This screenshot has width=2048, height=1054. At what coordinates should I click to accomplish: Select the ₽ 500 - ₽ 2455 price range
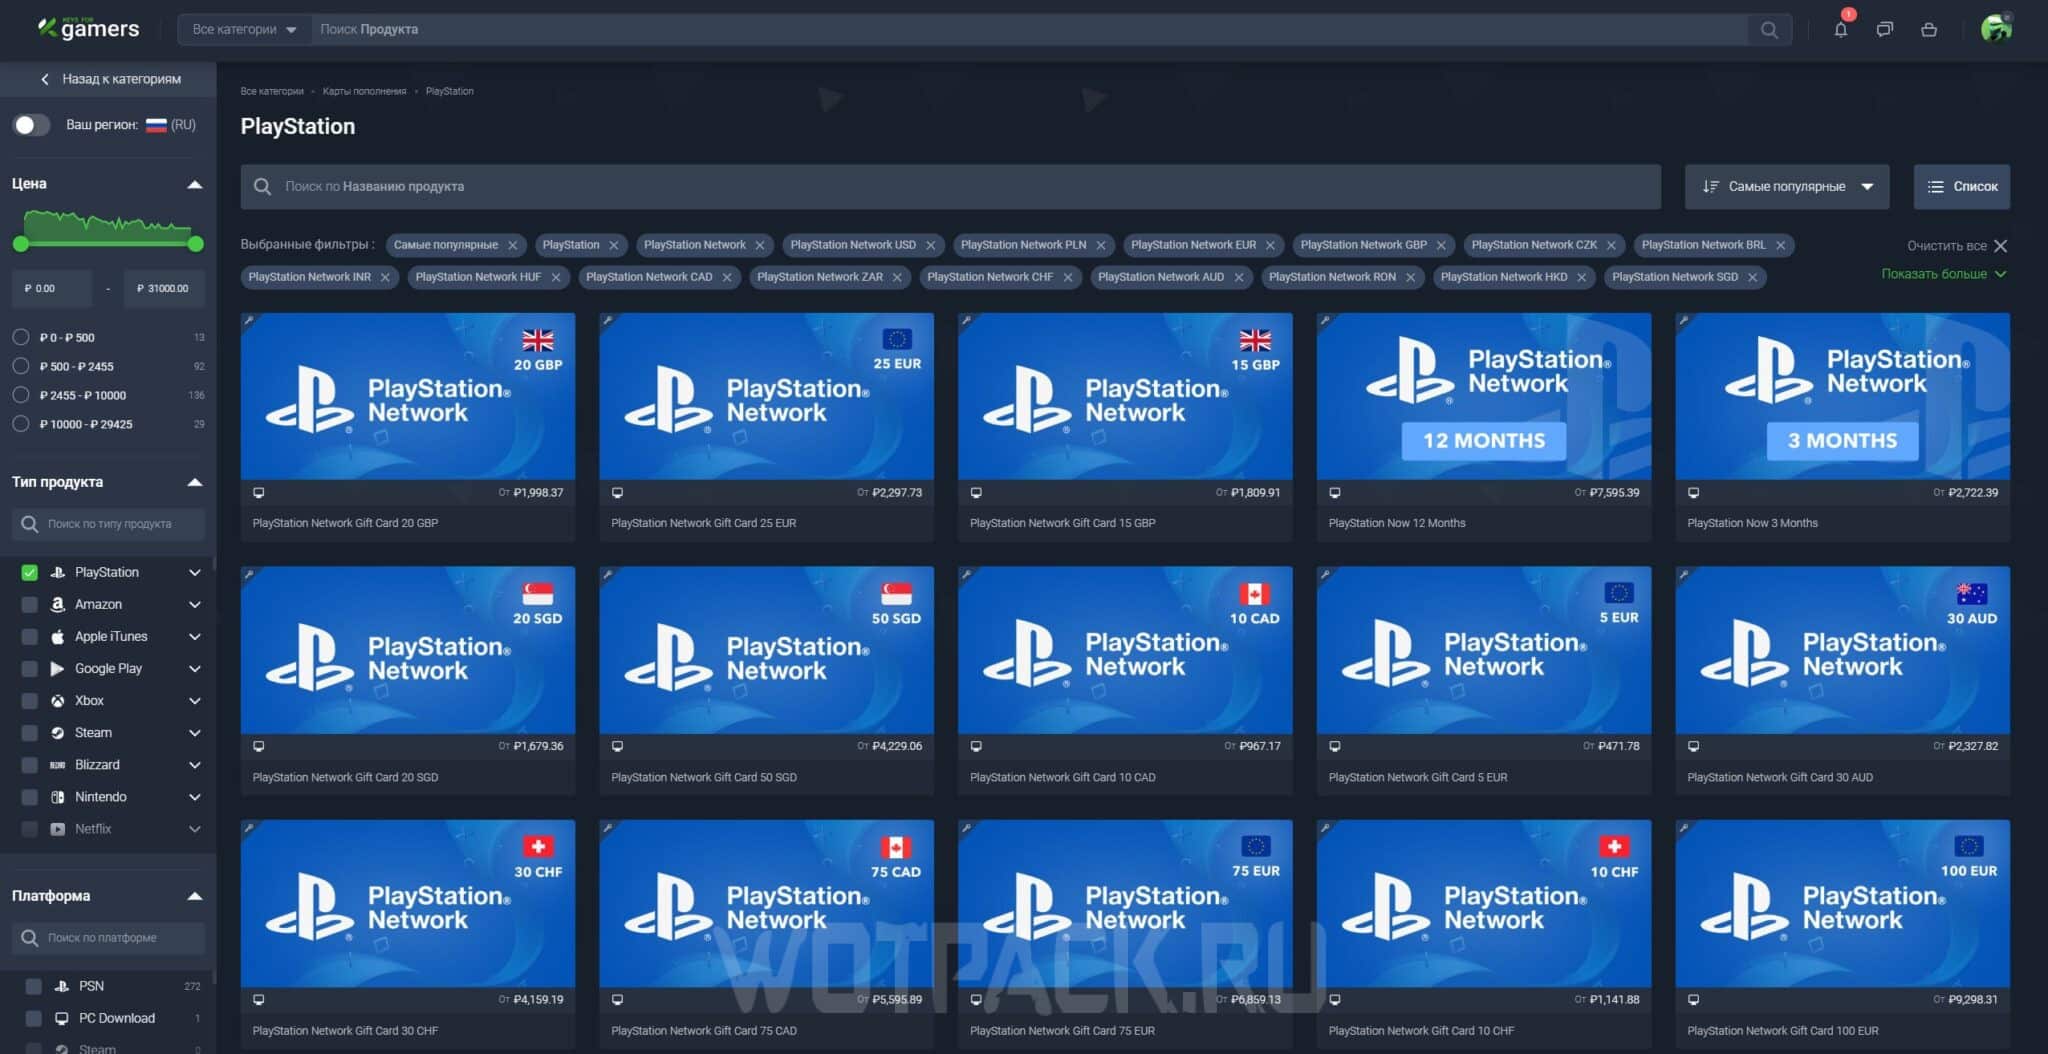20,366
